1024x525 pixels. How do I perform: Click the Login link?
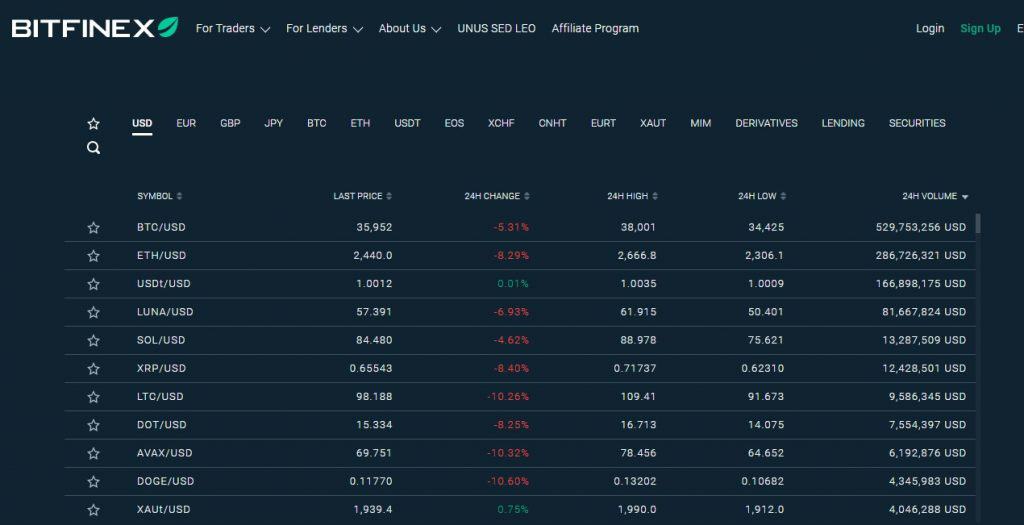pyautogui.click(x=930, y=29)
